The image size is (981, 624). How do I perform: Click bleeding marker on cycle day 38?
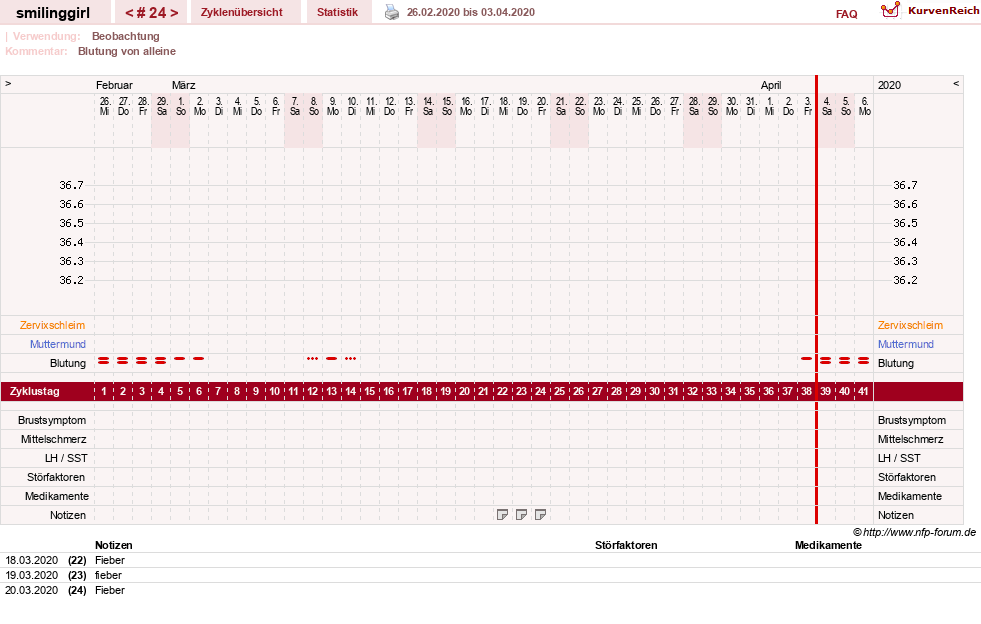click(x=806, y=359)
